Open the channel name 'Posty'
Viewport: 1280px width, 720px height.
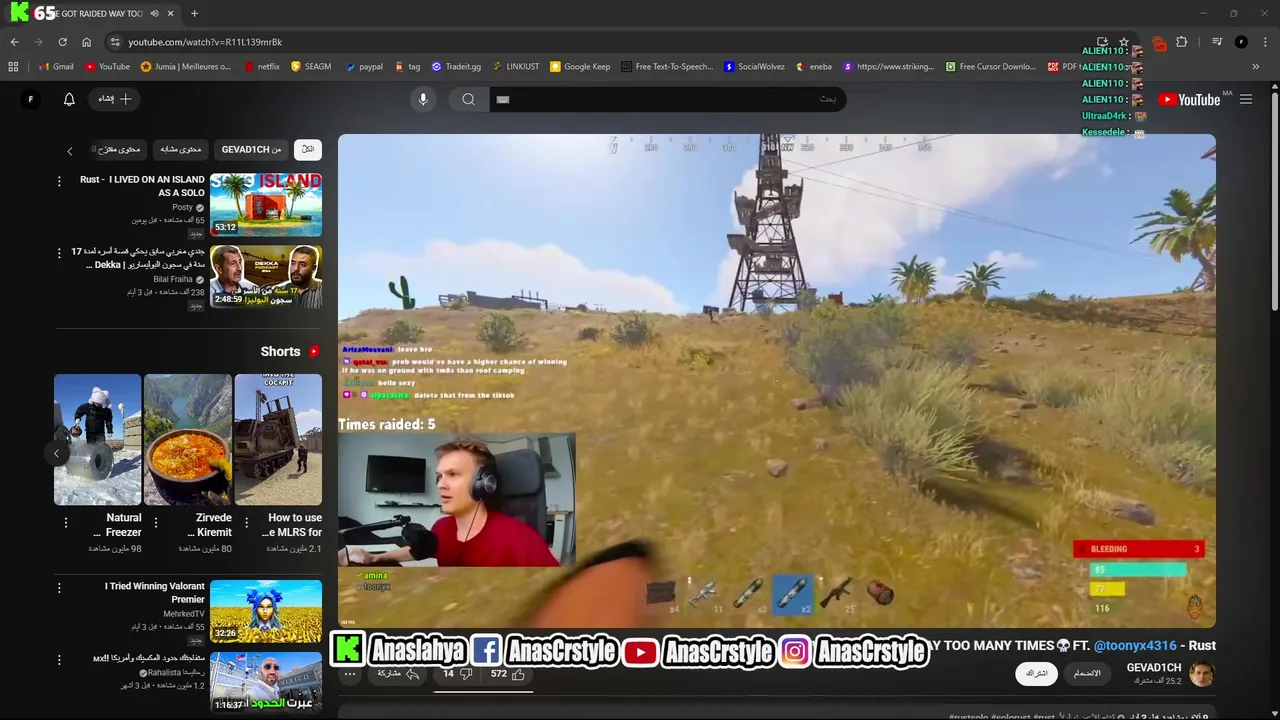[182, 207]
